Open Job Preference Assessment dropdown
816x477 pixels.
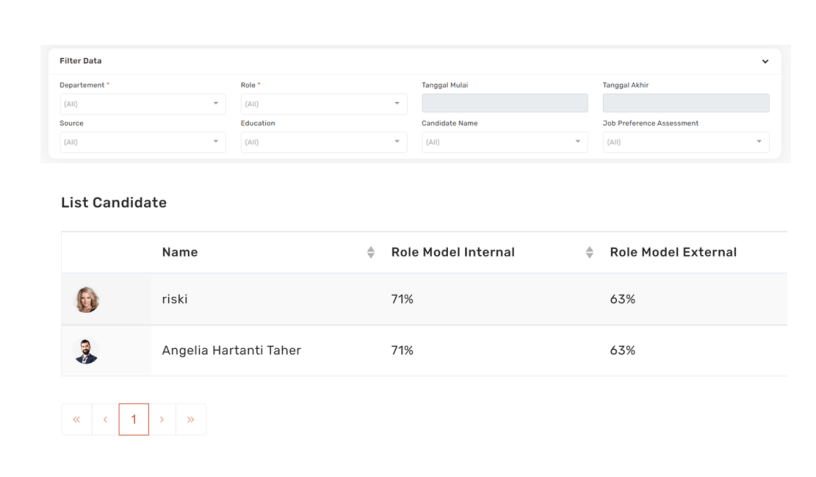click(685, 142)
